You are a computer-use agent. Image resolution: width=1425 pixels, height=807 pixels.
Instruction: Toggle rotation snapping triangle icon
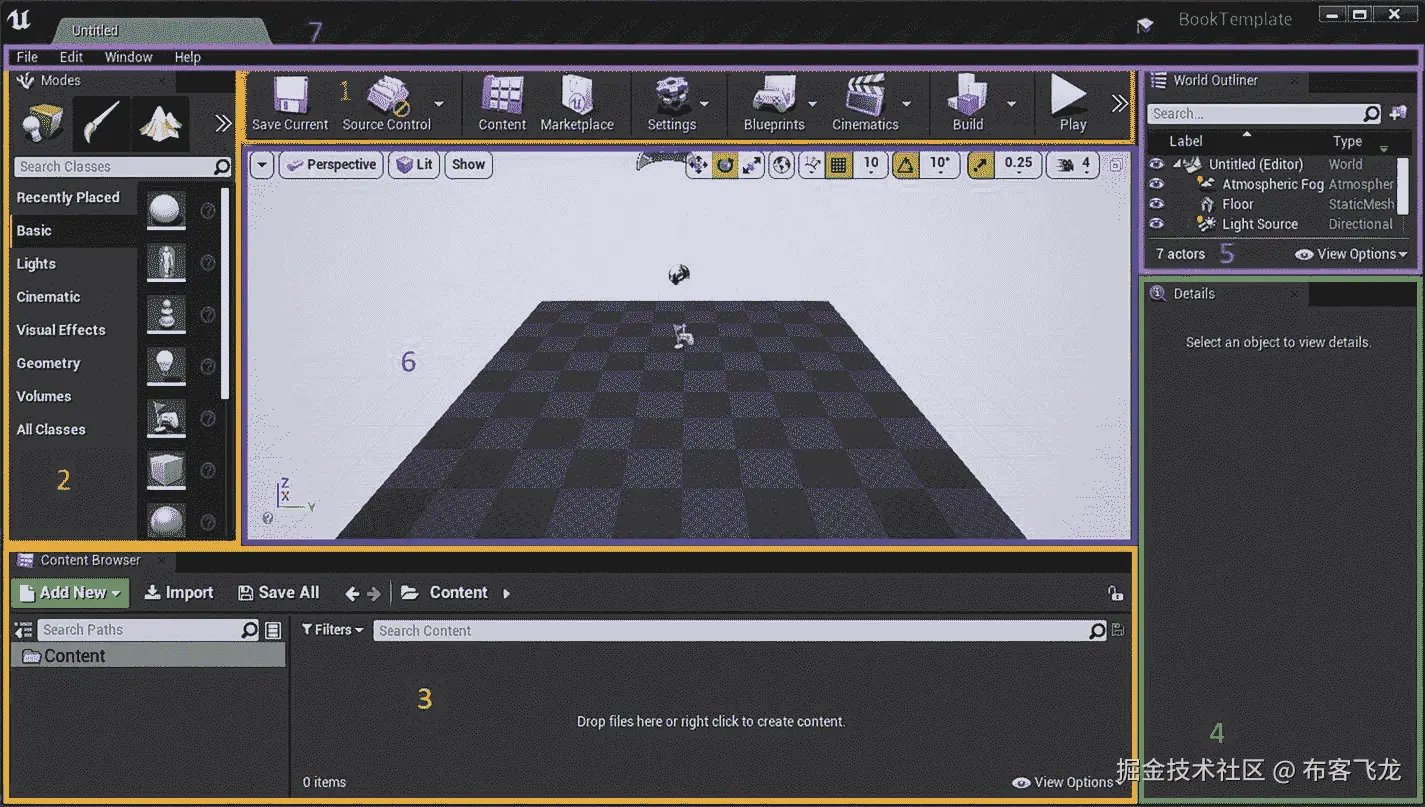point(906,165)
